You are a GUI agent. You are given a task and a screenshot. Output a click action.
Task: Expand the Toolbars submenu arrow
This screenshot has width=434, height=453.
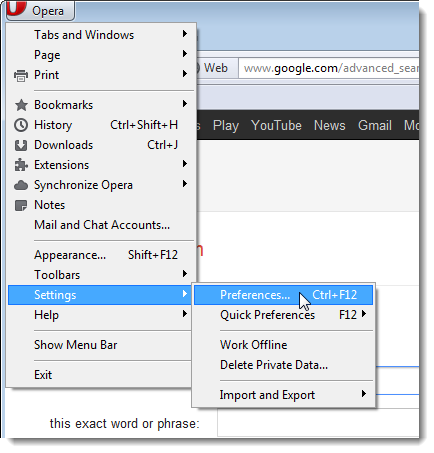pos(185,274)
